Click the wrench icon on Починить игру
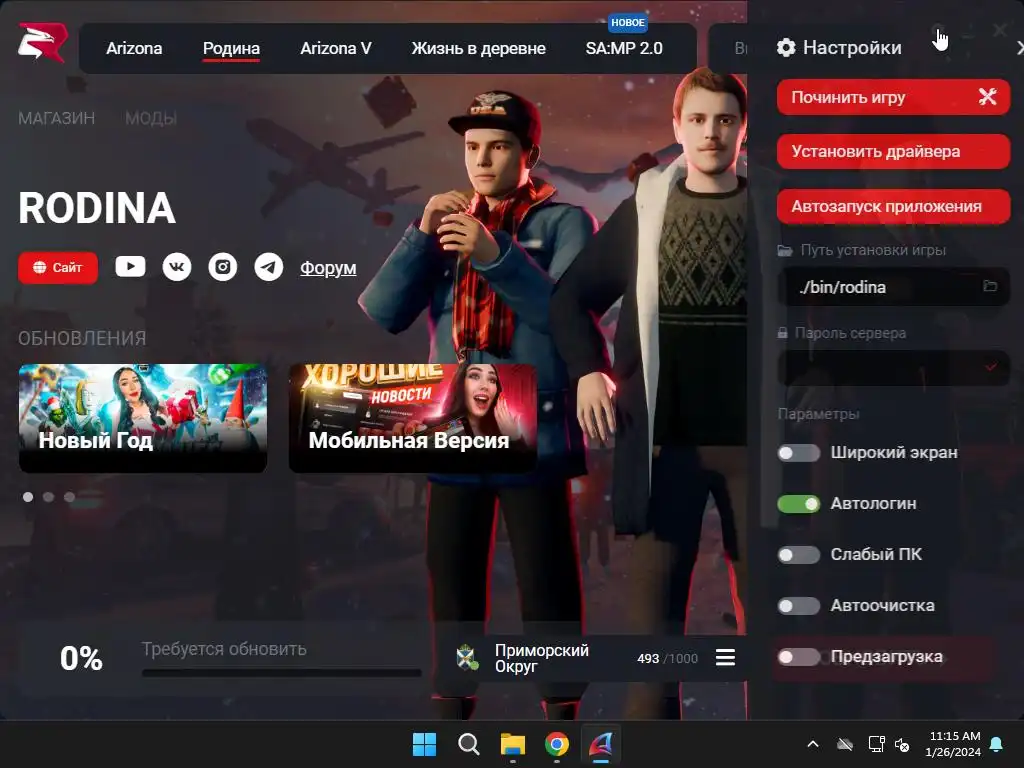The width and height of the screenshot is (1024, 768). point(987,97)
